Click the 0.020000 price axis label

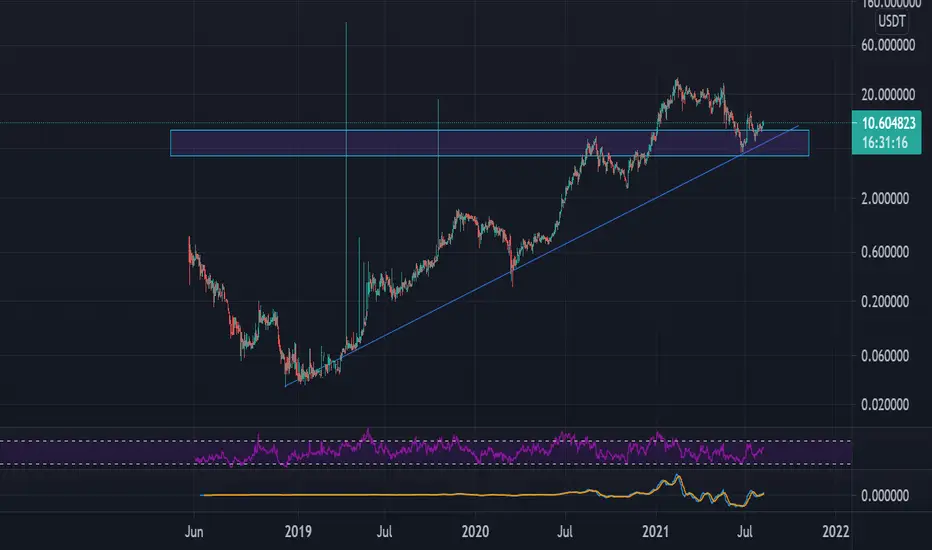(x=885, y=405)
